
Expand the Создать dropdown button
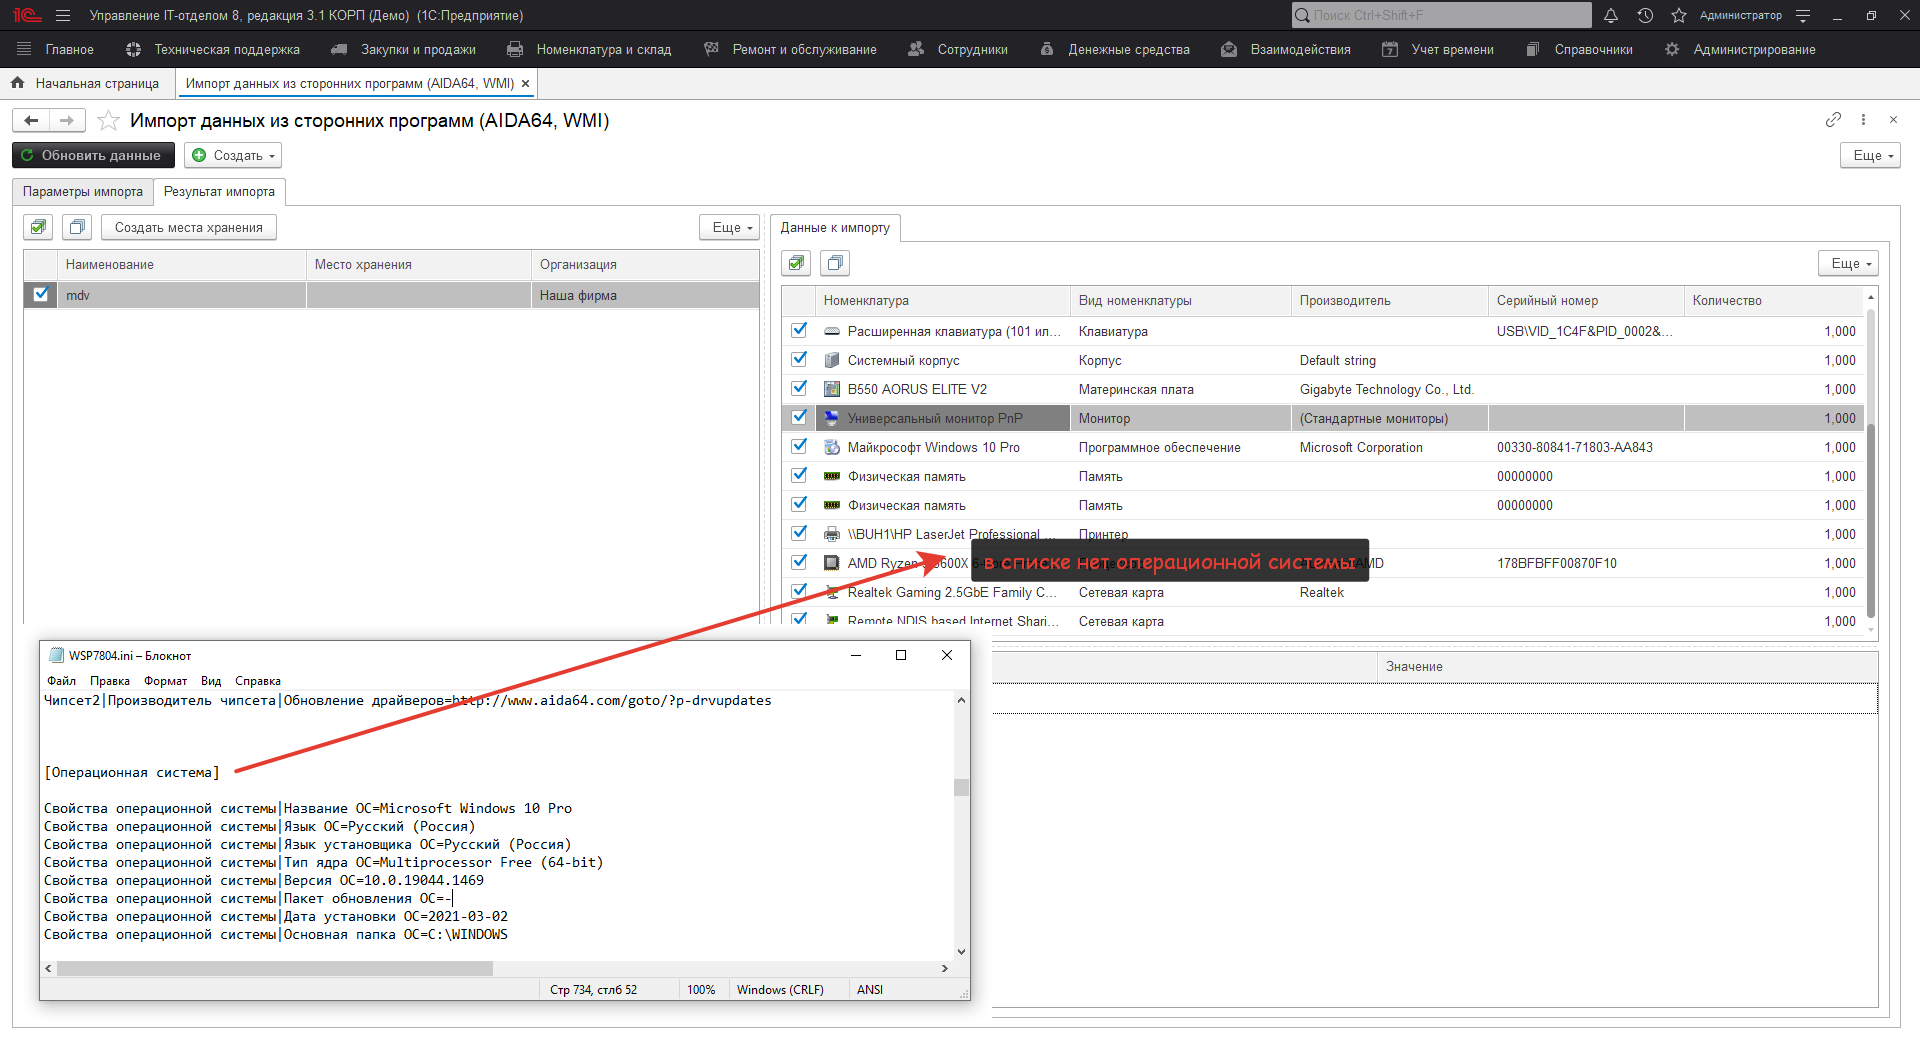(233, 155)
